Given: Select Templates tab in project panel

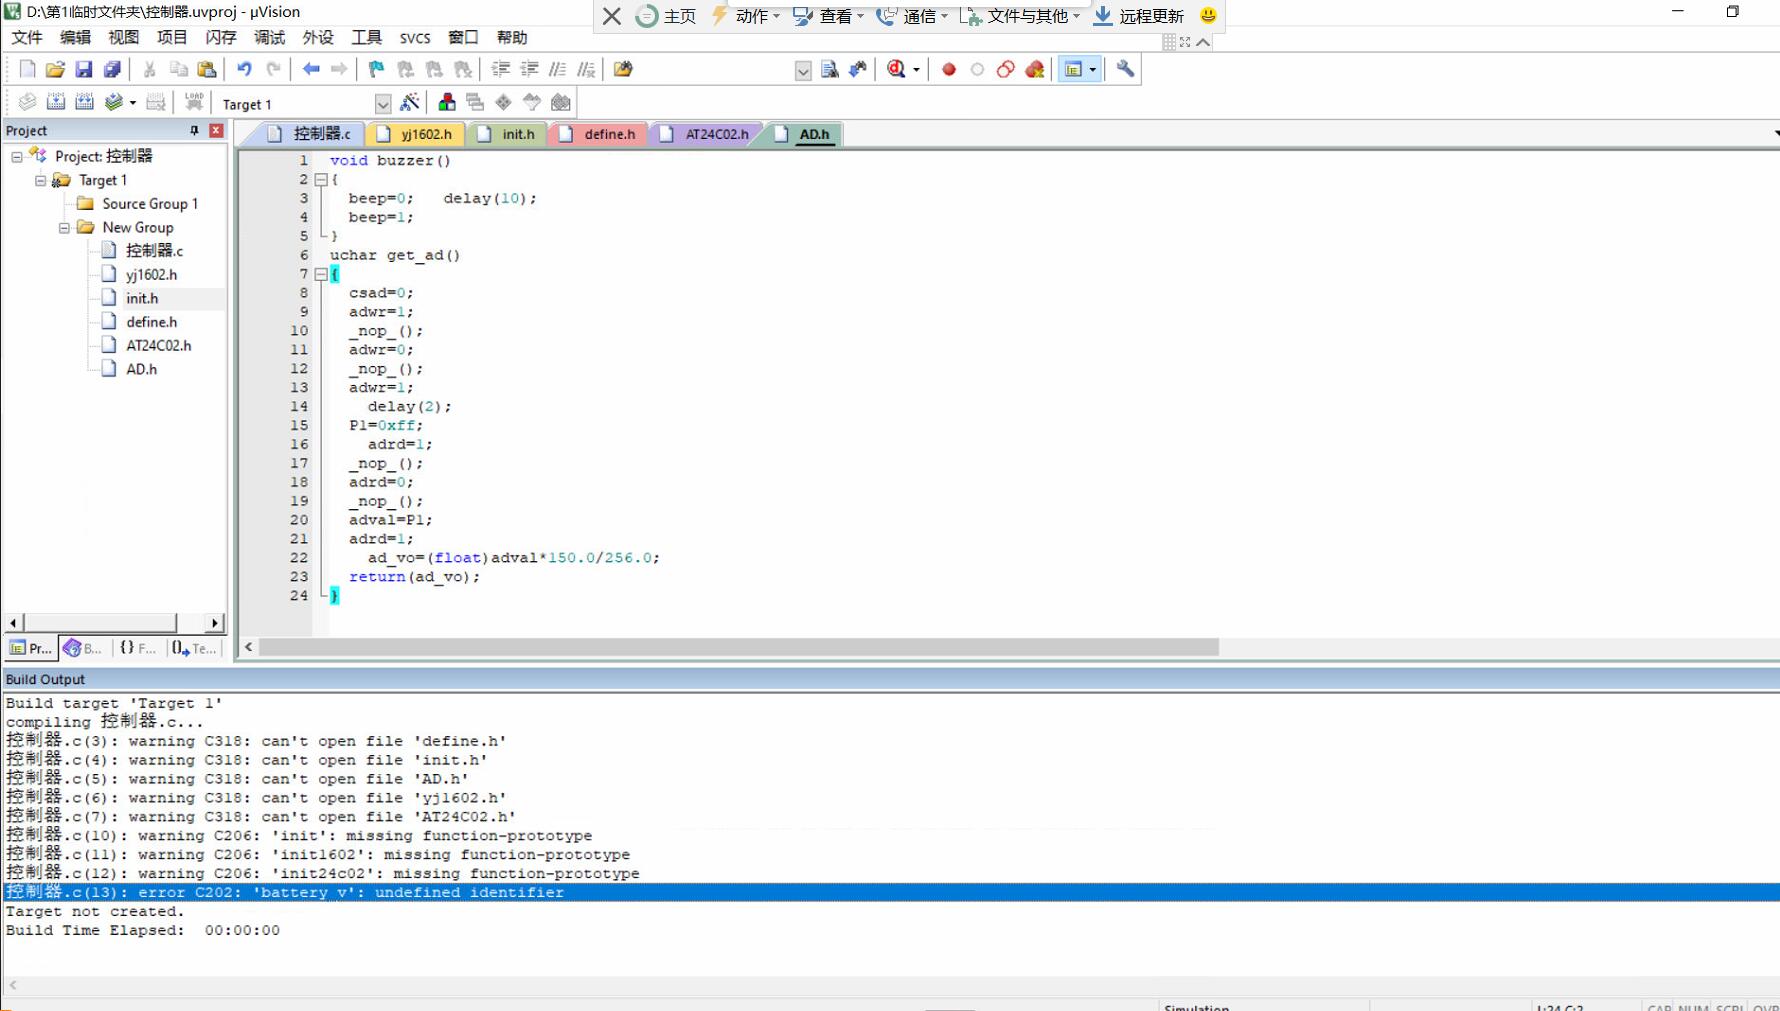Looking at the screenshot, I should [x=194, y=648].
